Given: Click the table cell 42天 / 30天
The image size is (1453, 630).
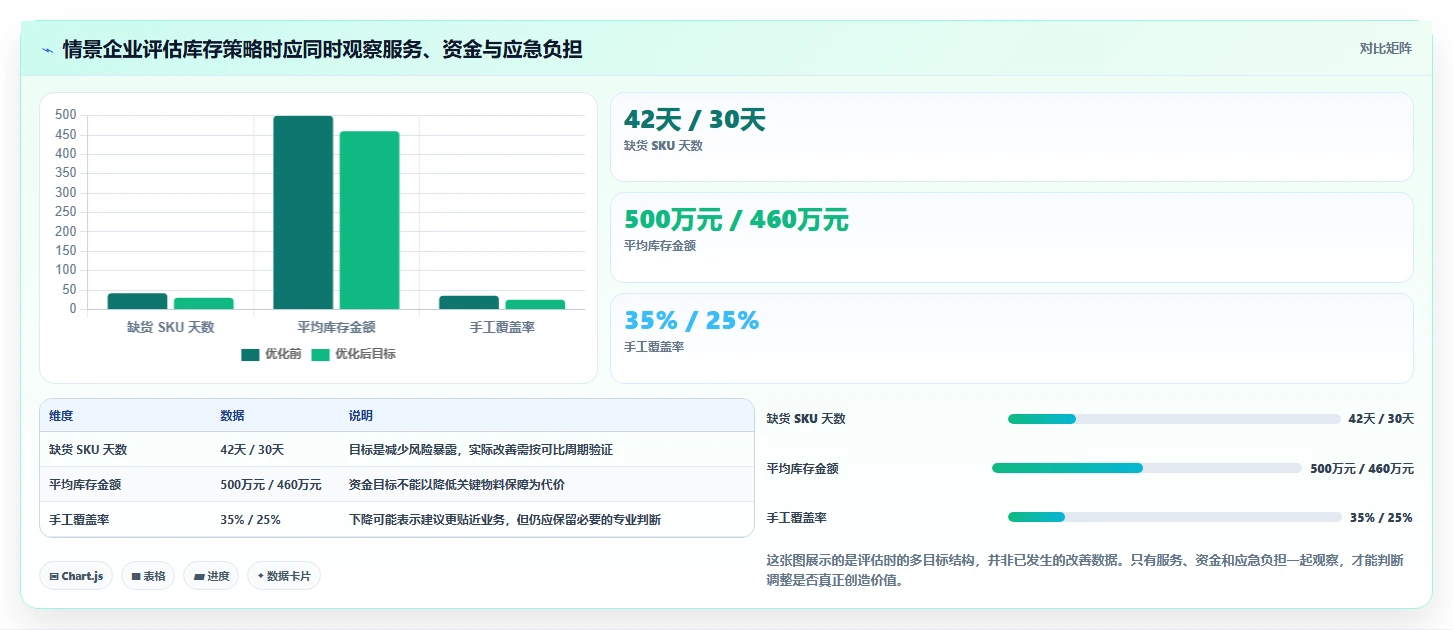Looking at the screenshot, I should (x=252, y=450).
